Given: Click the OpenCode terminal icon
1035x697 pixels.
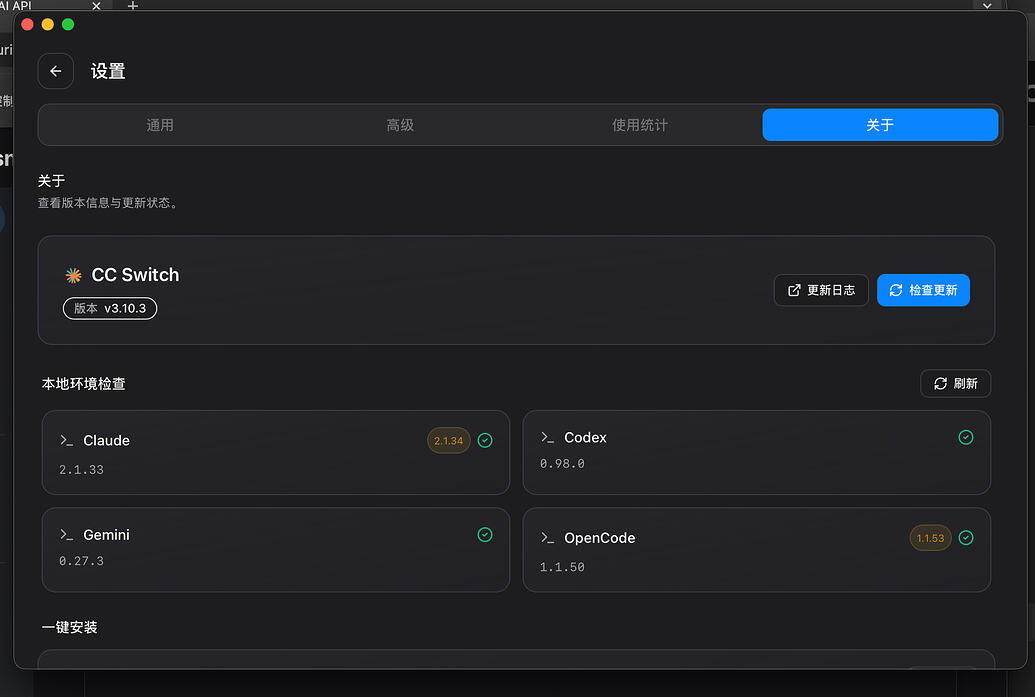Looking at the screenshot, I should (547, 538).
